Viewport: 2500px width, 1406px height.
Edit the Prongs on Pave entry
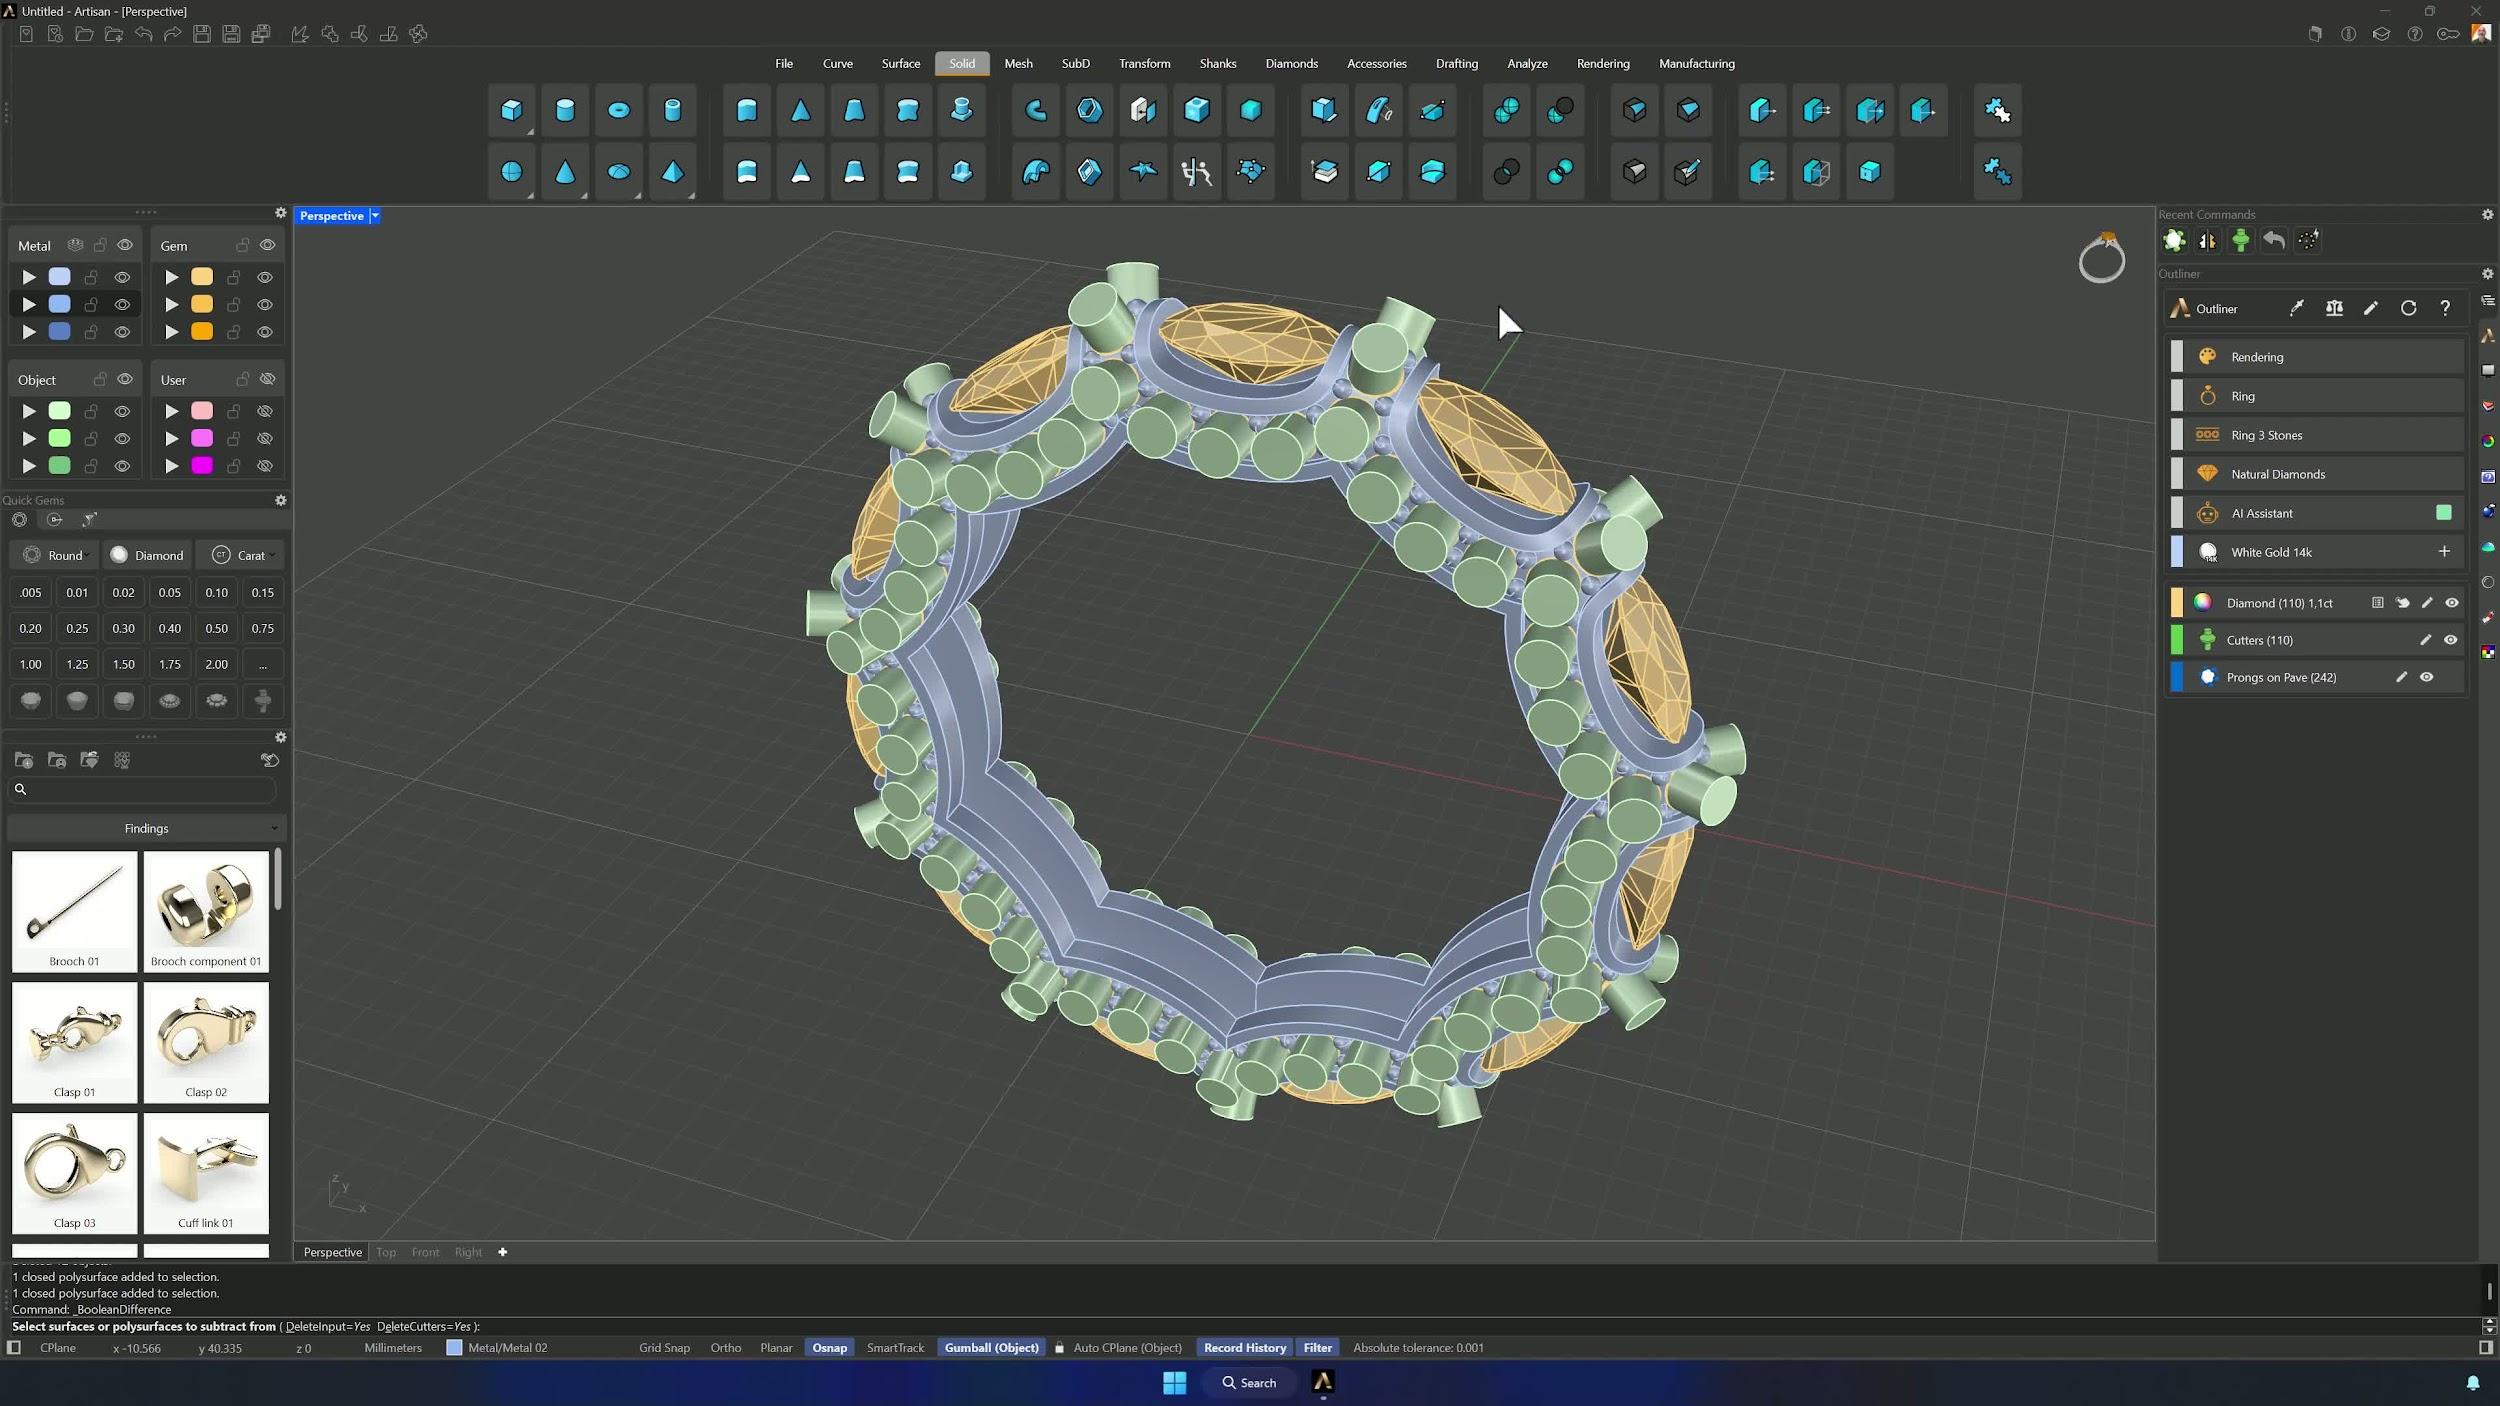pyautogui.click(x=2401, y=677)
